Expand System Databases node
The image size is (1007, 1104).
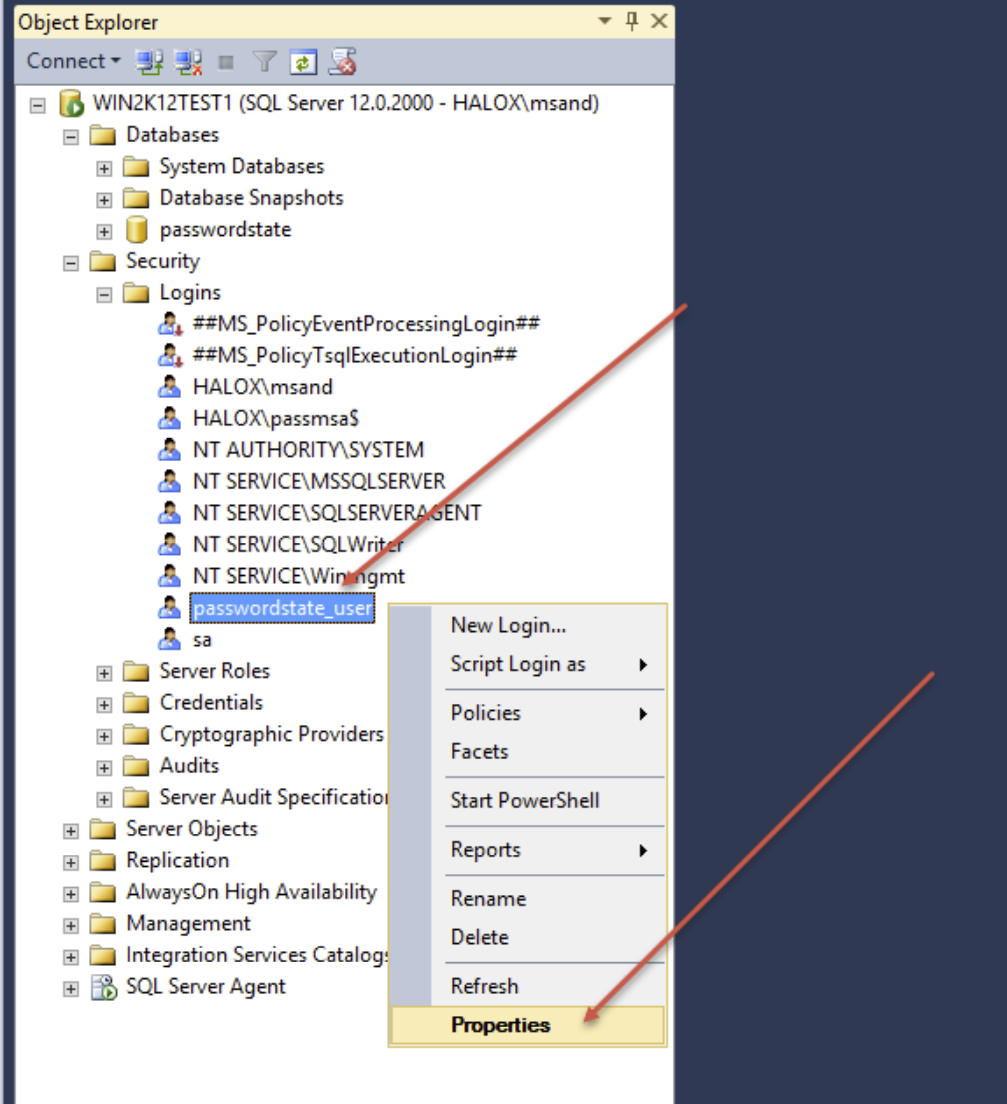pyautogui.click(x=104, y=168)
